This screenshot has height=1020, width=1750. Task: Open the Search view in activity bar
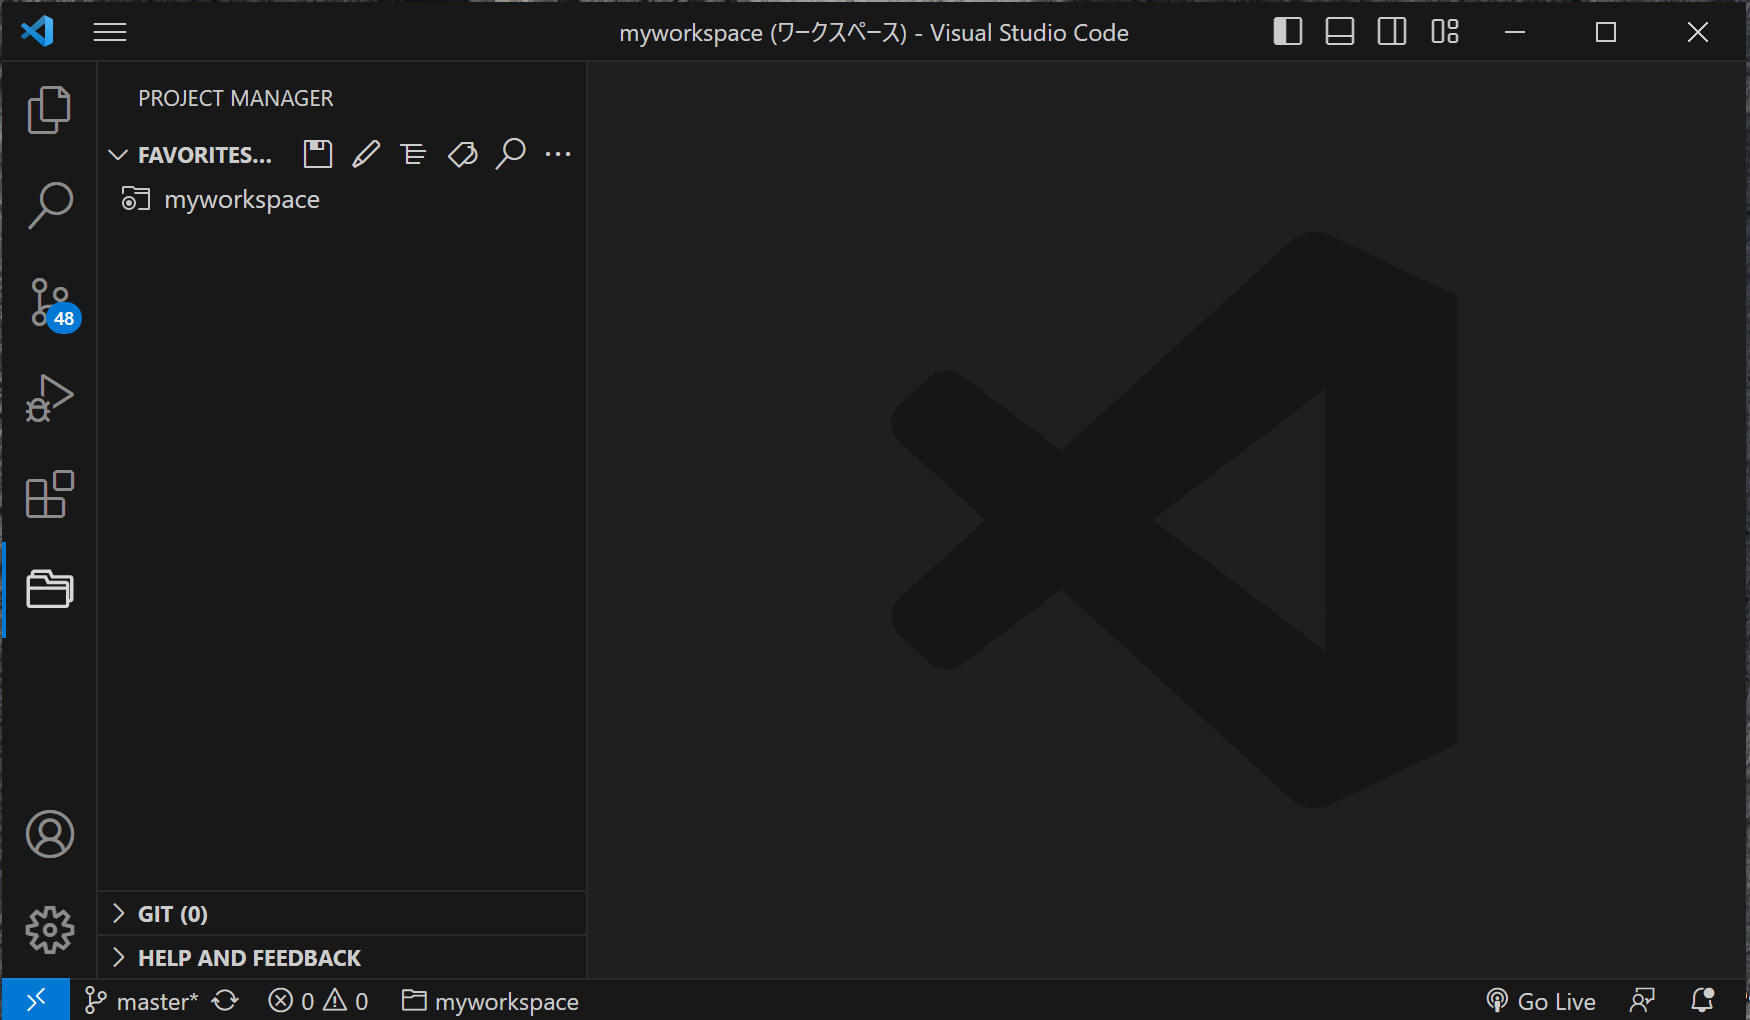49,205
